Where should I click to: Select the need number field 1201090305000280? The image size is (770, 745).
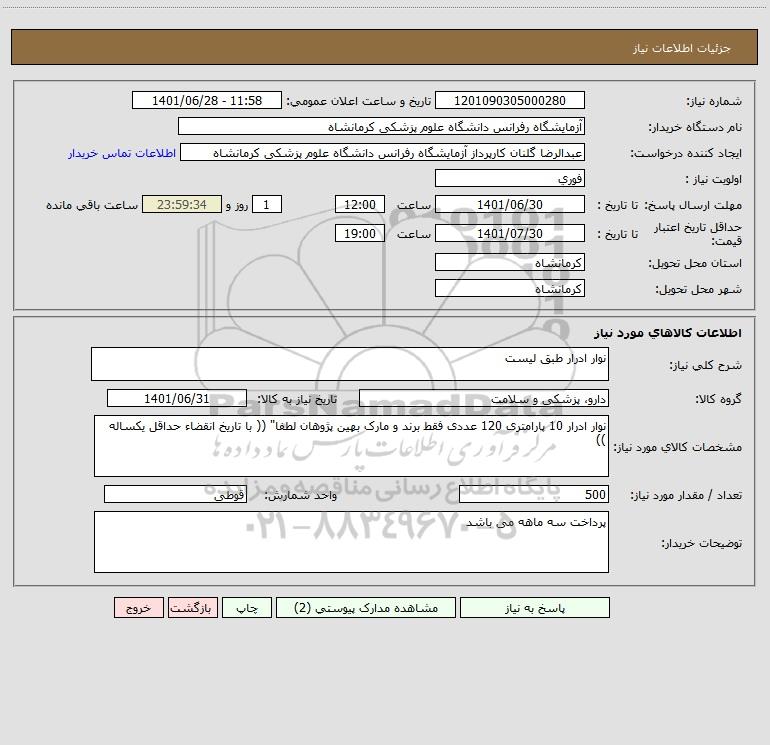pos(510,101)
